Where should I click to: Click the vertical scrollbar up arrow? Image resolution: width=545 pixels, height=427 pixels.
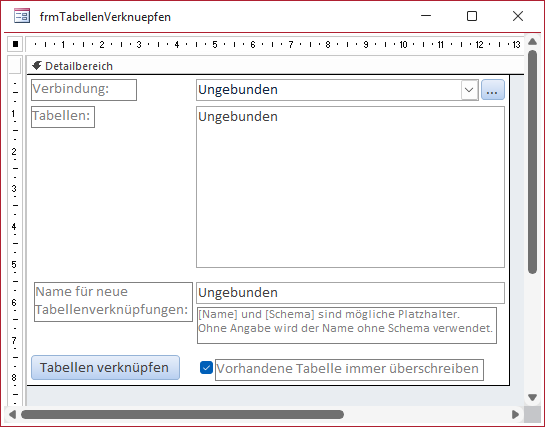click(532, 42)
